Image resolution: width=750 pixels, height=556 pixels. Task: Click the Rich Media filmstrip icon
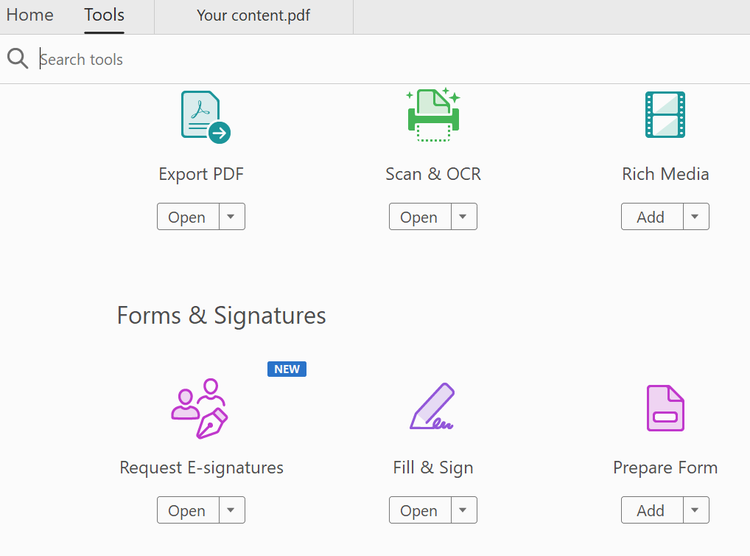tap(665, 115)
